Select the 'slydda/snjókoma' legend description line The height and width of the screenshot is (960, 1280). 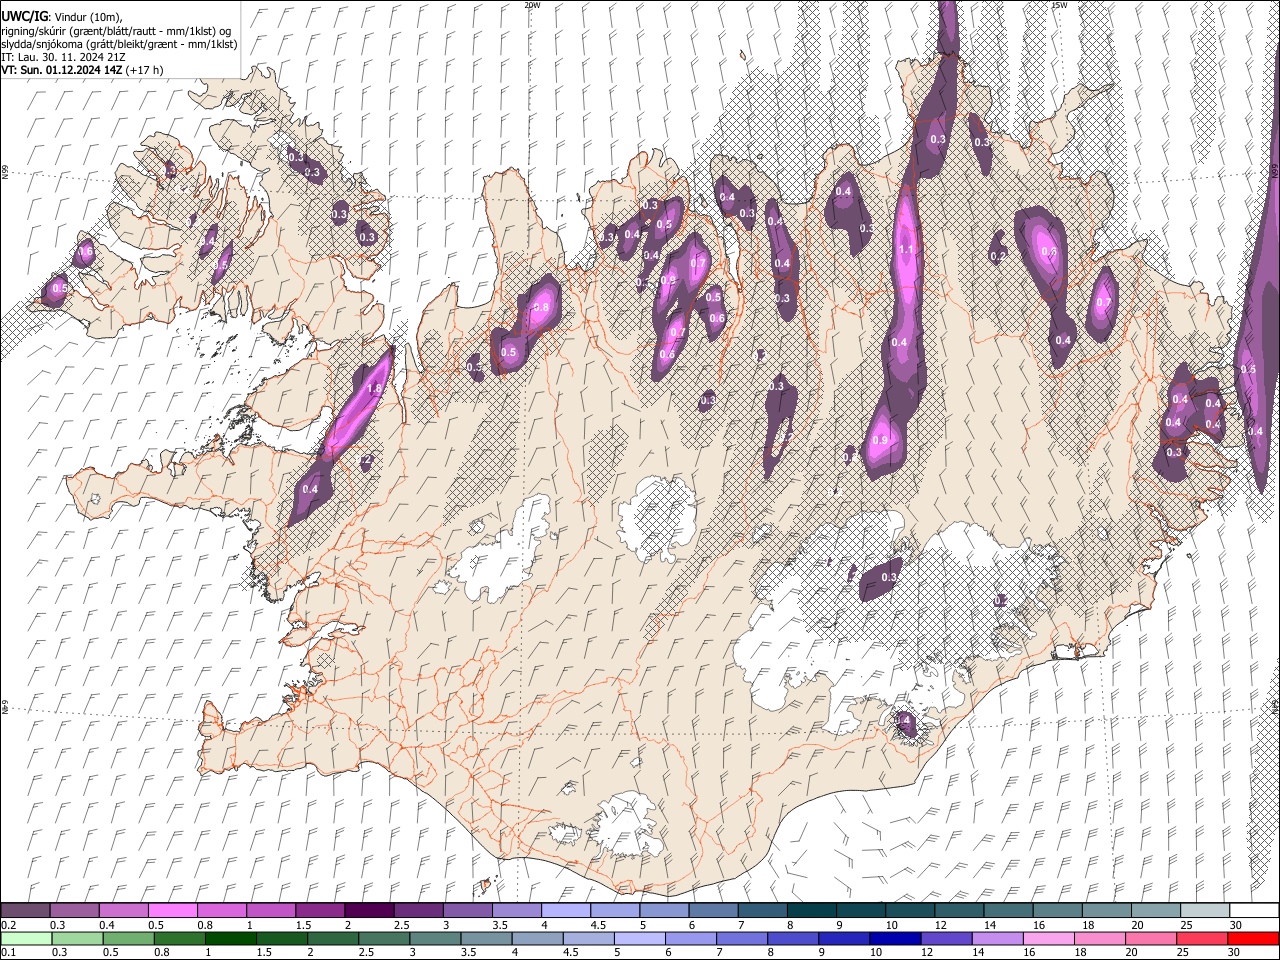point(119,44)
